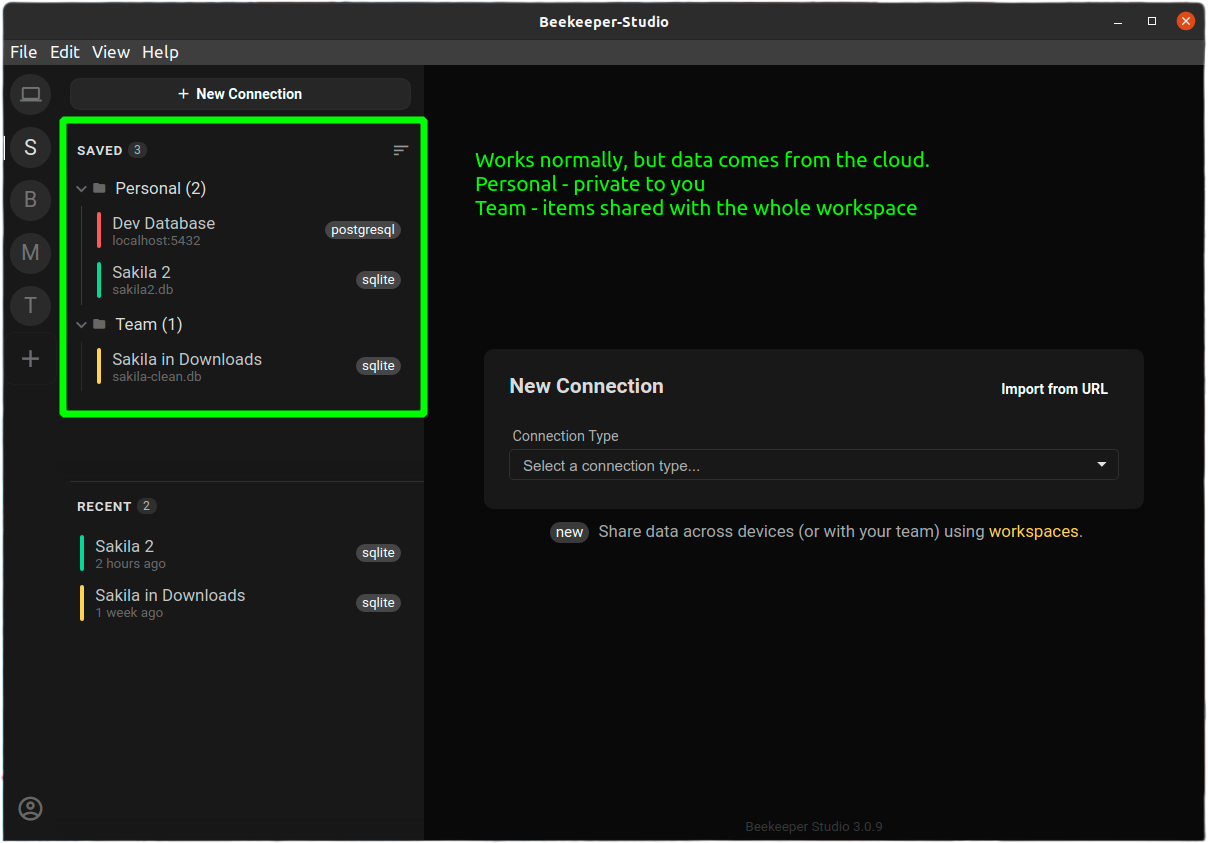
Task: Open the Select a connection type dropdown
Action: pos(813,464)
